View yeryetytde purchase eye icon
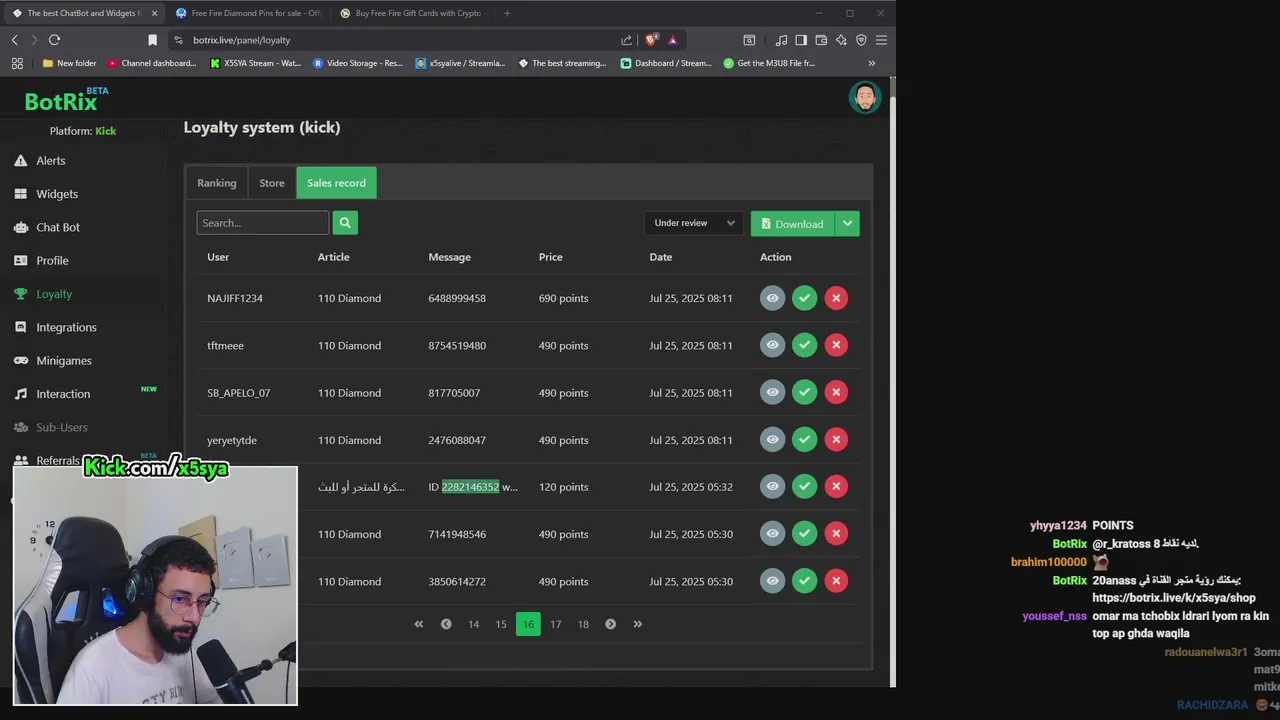The image size is (1280, 720). pyautogui.click(x=772, y=439)
